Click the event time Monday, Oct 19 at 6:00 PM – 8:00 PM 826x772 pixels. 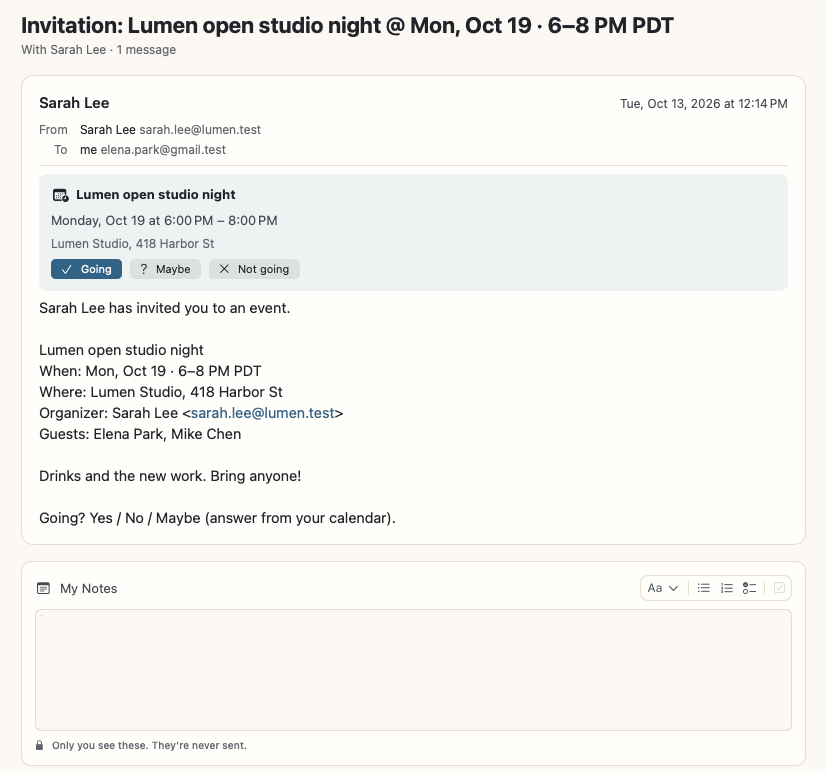coord(164,221)
